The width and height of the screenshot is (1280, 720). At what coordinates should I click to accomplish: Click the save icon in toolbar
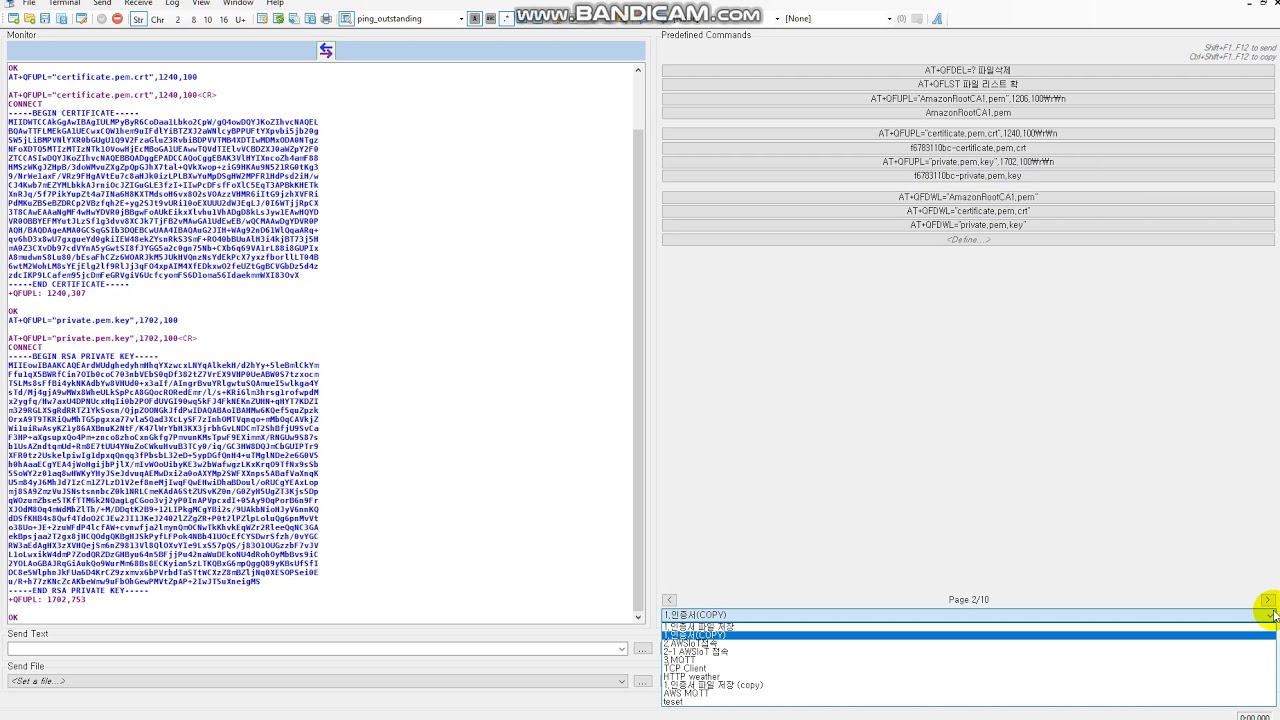click(45, 19)
